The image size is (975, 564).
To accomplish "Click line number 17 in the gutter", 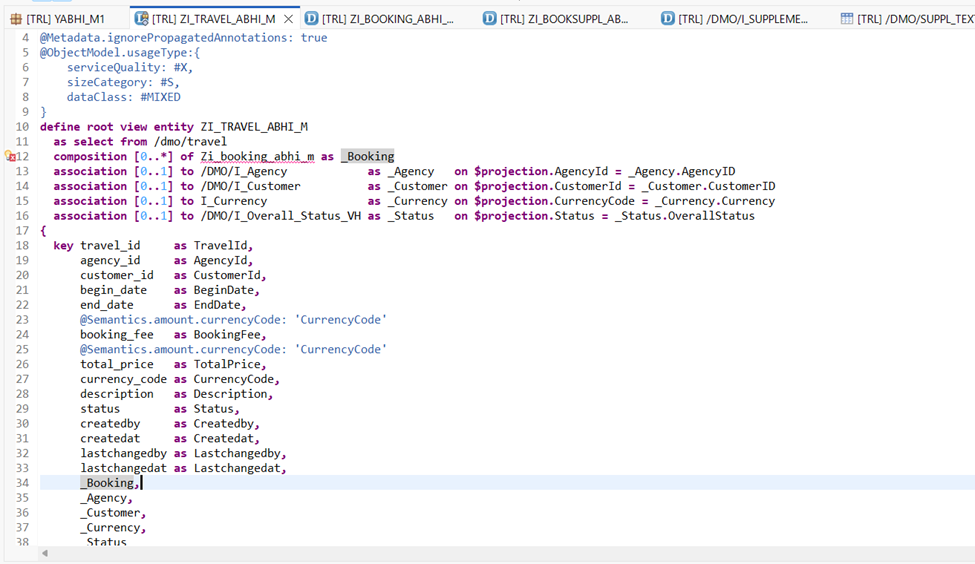I will coord(22,230).
